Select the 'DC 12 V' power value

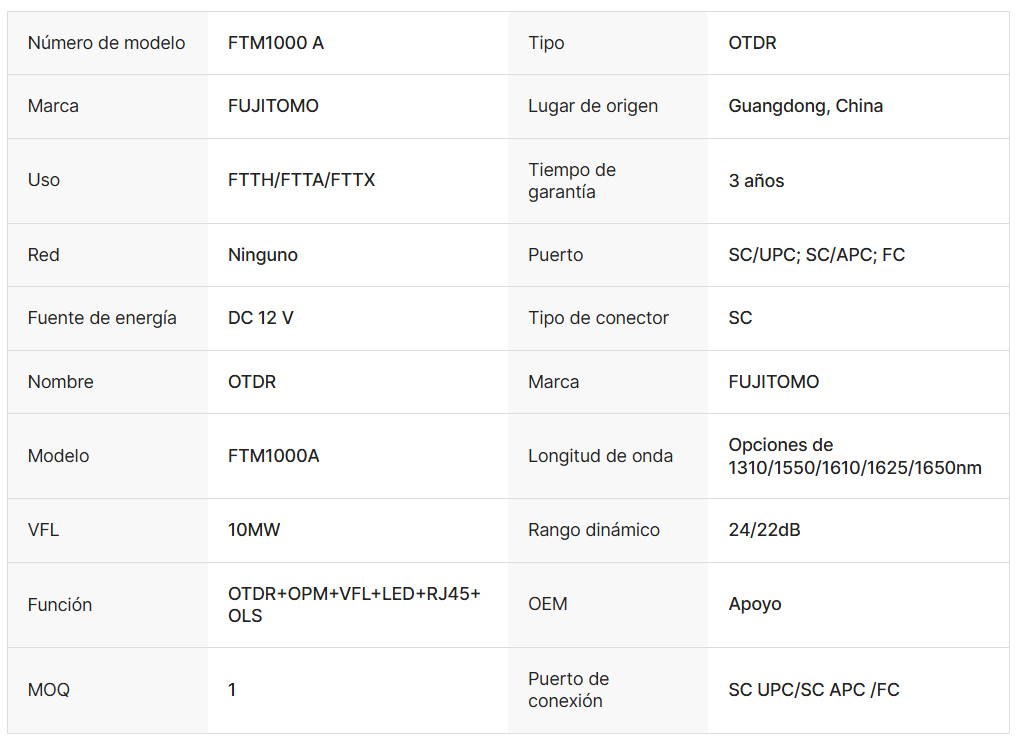[261, 318]
